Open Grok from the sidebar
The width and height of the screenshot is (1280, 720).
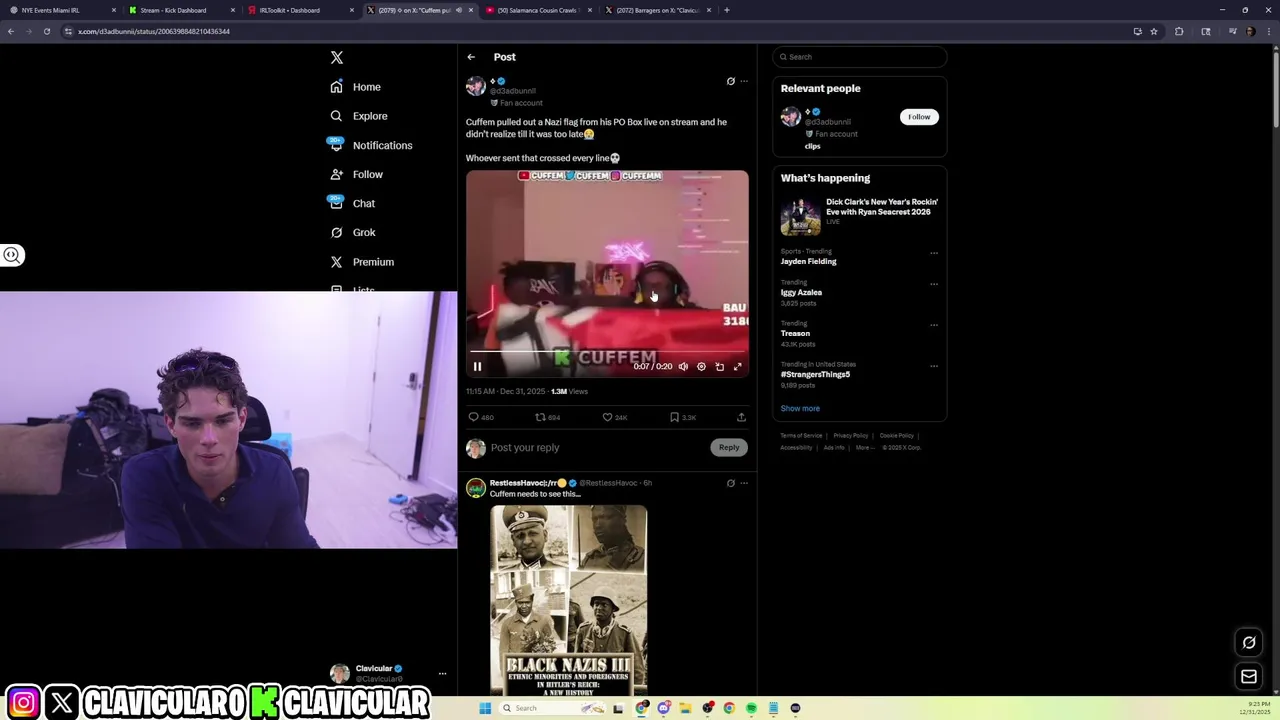pyautogui.click(x=353, y=232)
